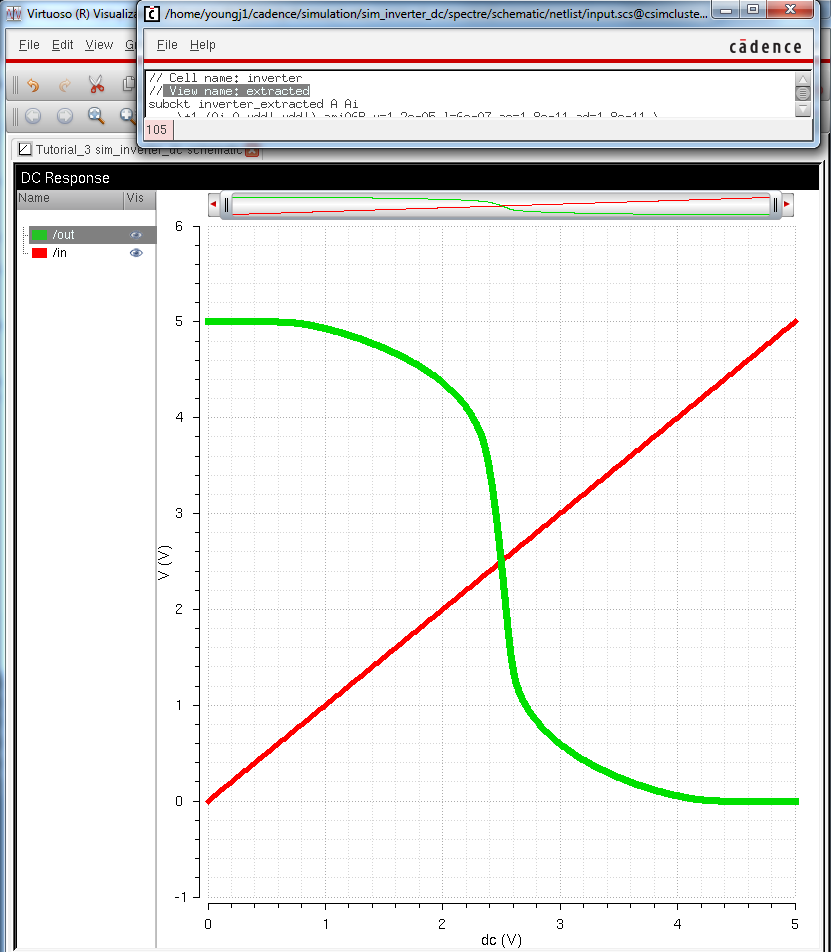Click highlighted 'View name: extracted' line
This screenshot has height=952, width=831.
pyautogui.click(x=237, y=91)
